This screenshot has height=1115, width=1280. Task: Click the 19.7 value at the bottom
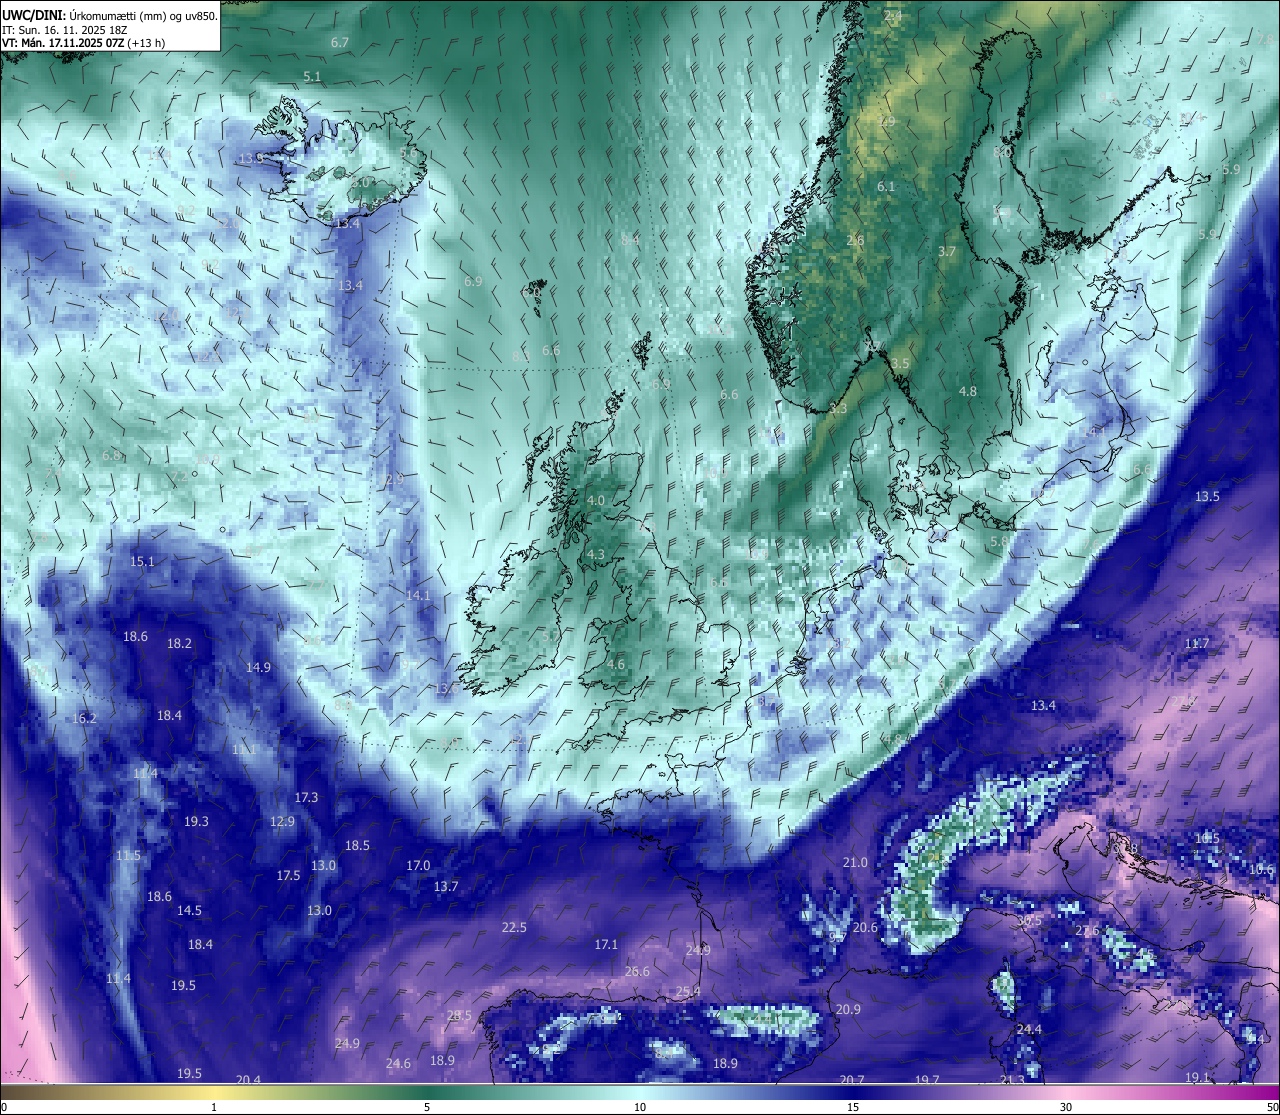point(927,1080)
